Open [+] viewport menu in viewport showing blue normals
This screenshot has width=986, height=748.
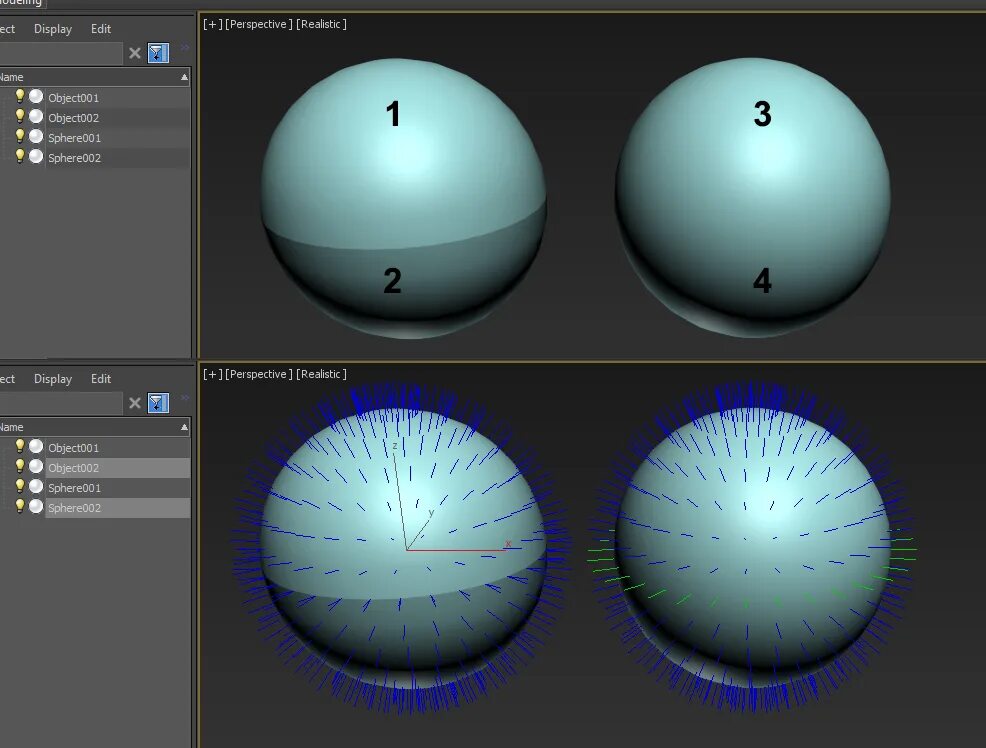[x=213, y=374]
